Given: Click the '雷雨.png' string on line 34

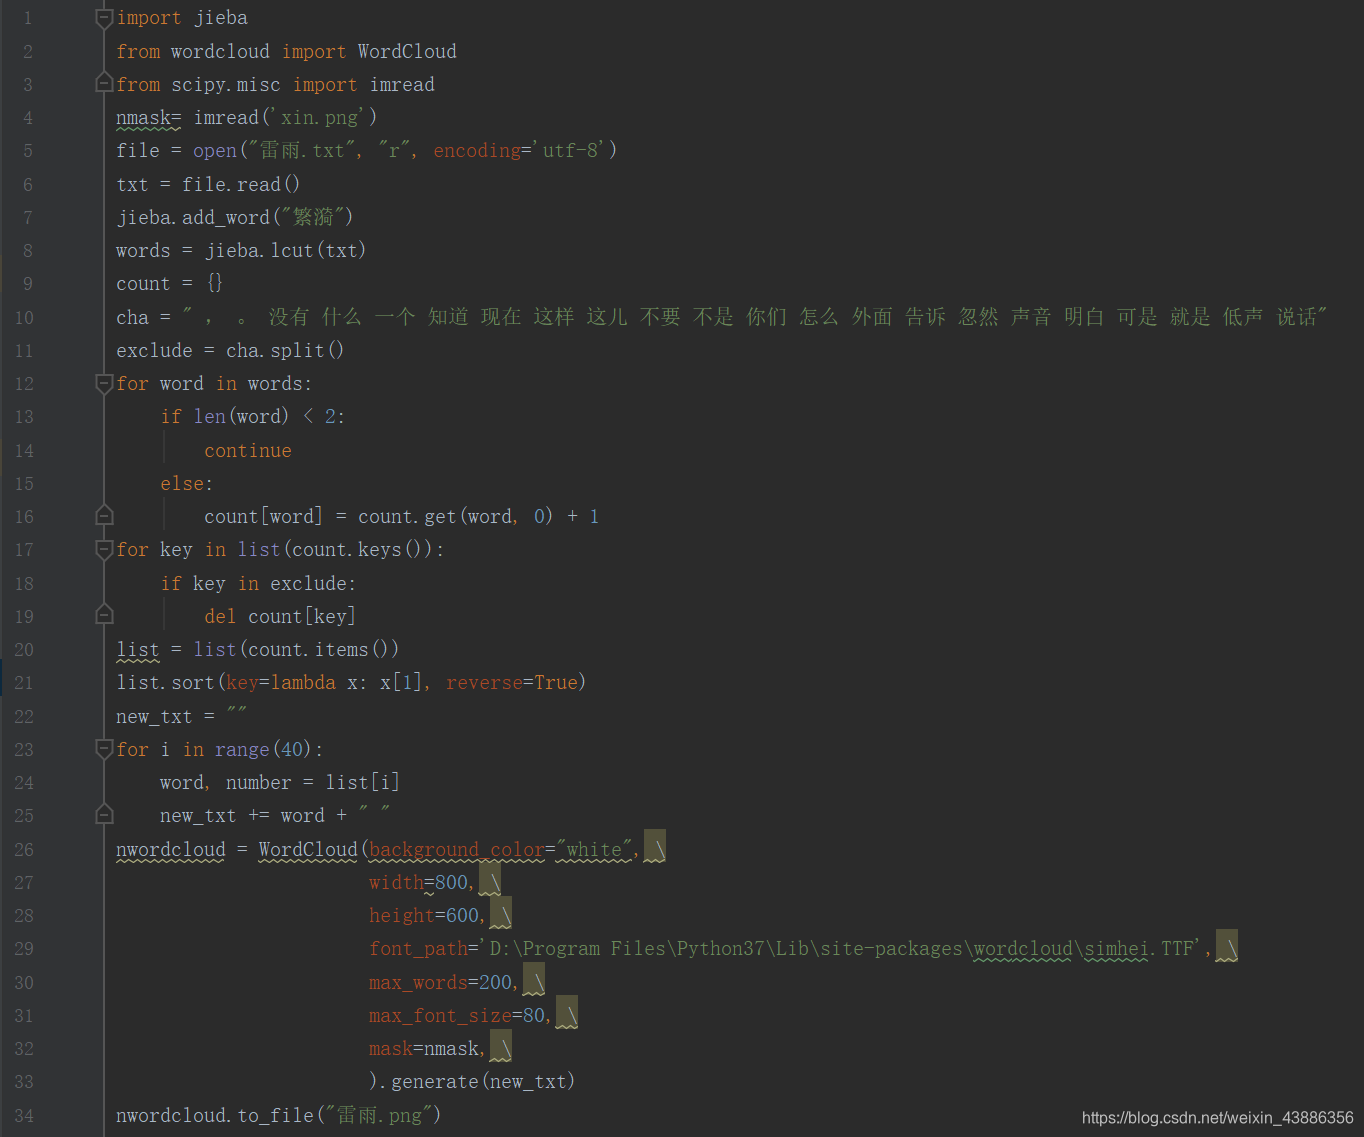Looking at the screenshot, I should coord(380,1116).
